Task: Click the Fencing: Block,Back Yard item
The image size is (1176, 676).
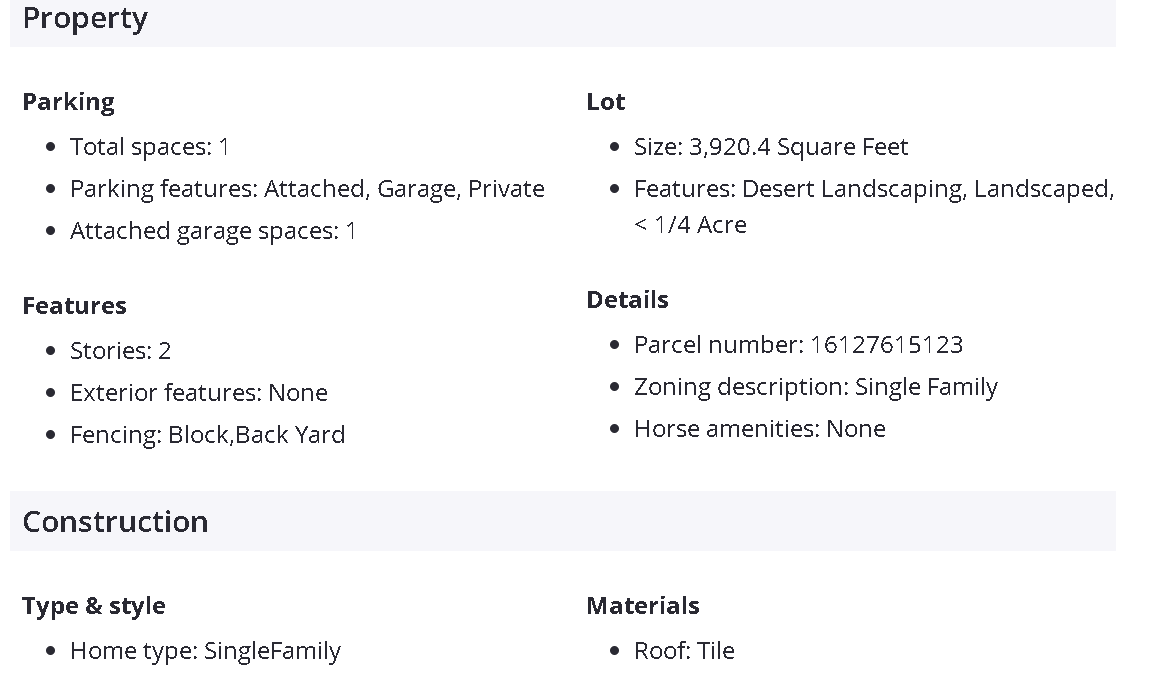Action: [207, 435]
